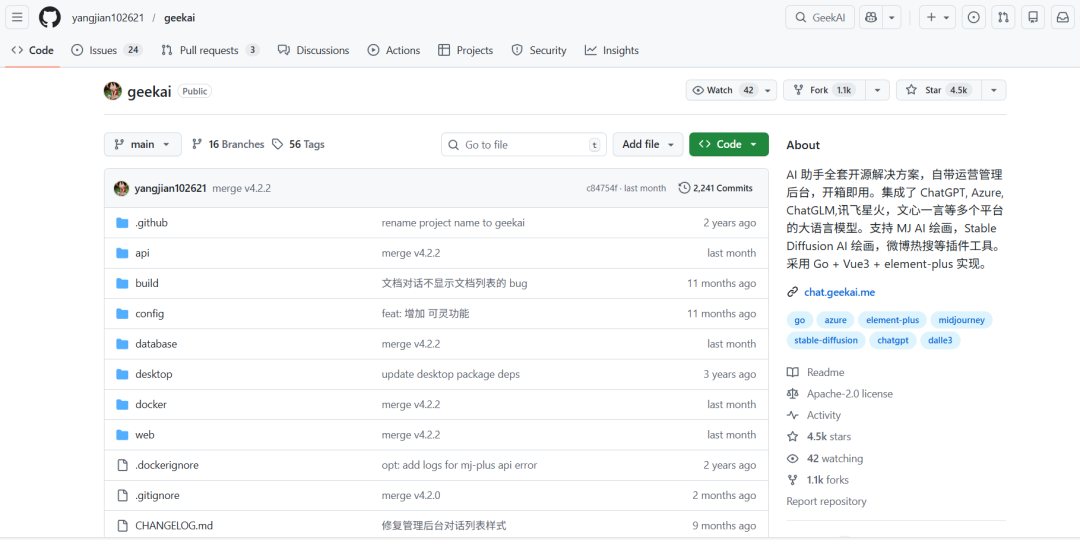Switch to the Issues tab
1080x540 pixels.
[x=105, y=50]
